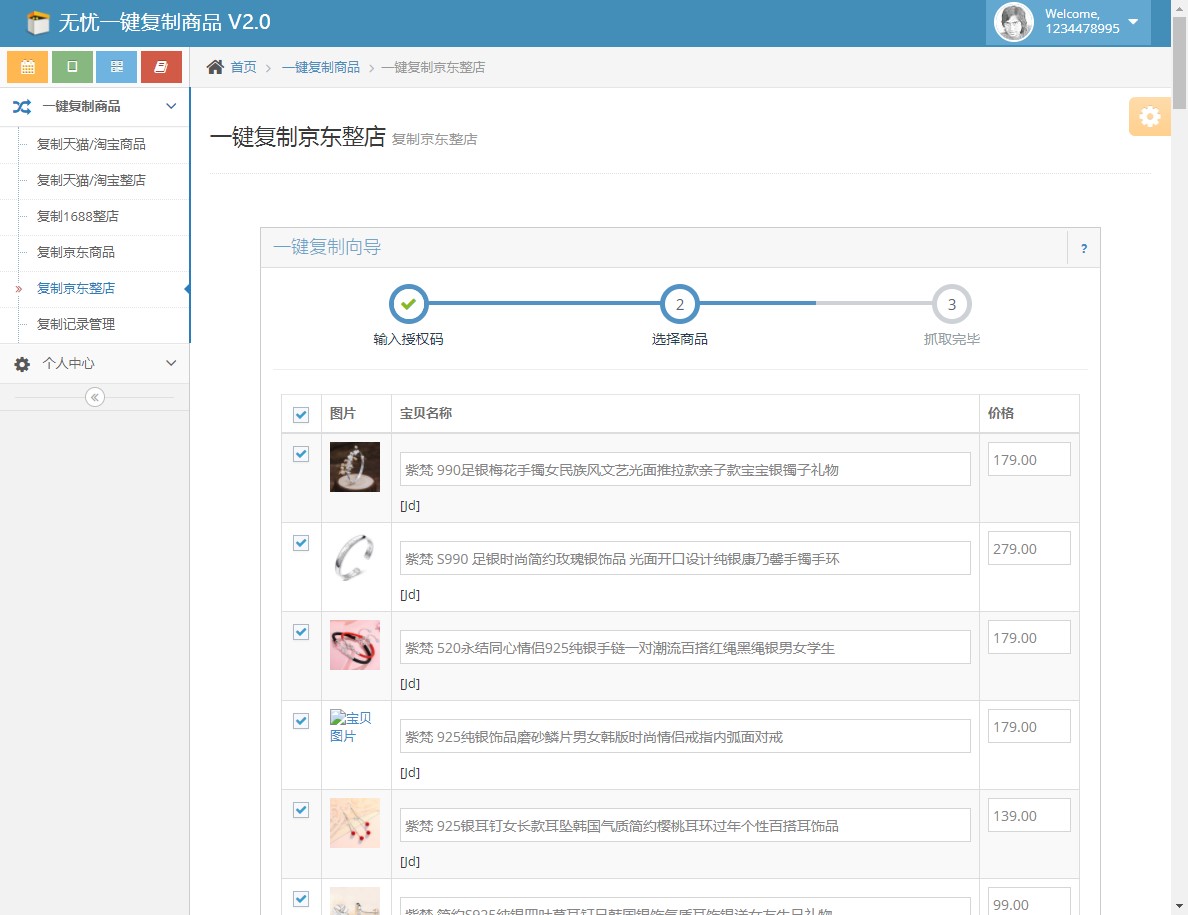Click the [Jd] link under 520永结同心
The width and height of the screenshot is (1188, 915).
pos(410,684)
